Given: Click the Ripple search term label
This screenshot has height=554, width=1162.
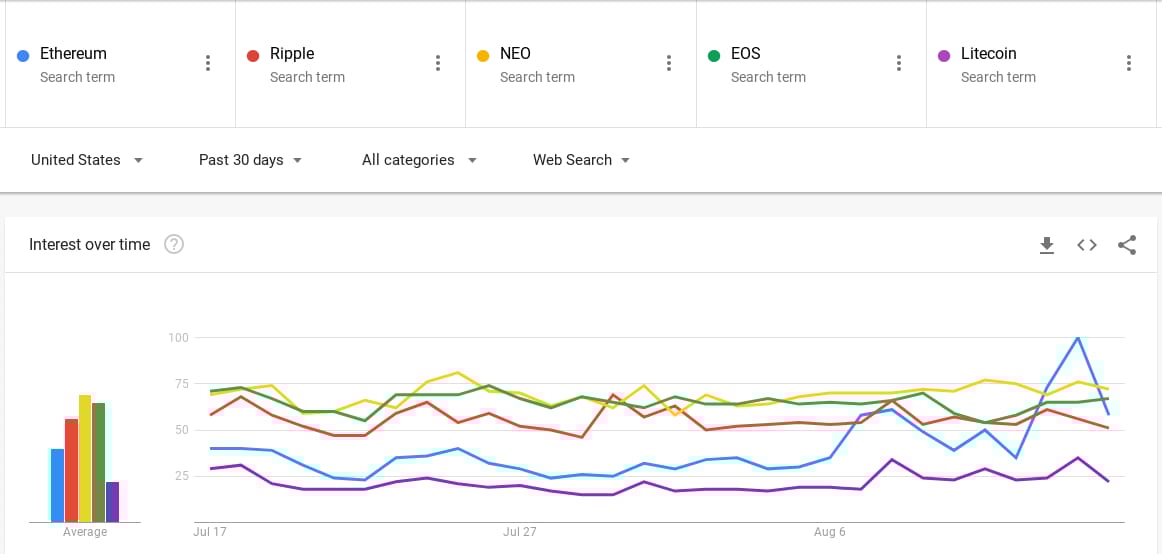Looking at the screenshot, I should click(292, 54).
